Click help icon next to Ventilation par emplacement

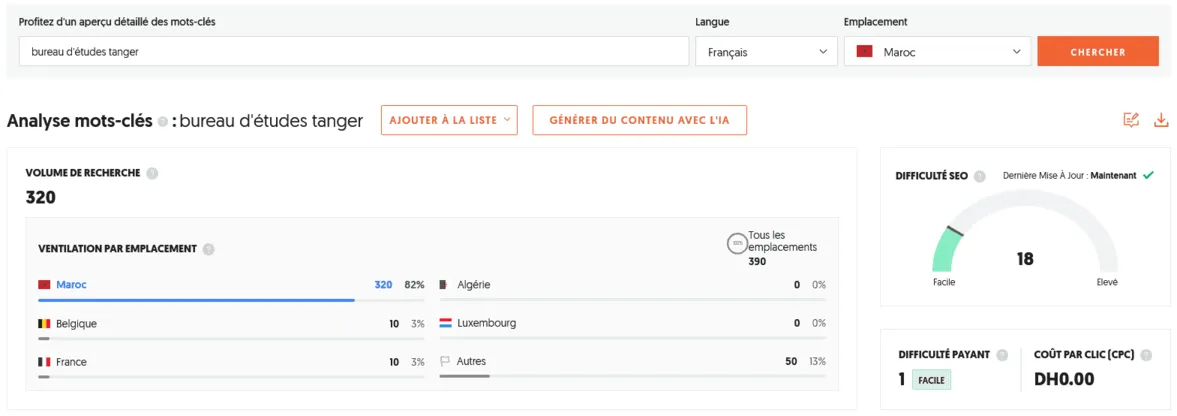(x=209, y=249)
